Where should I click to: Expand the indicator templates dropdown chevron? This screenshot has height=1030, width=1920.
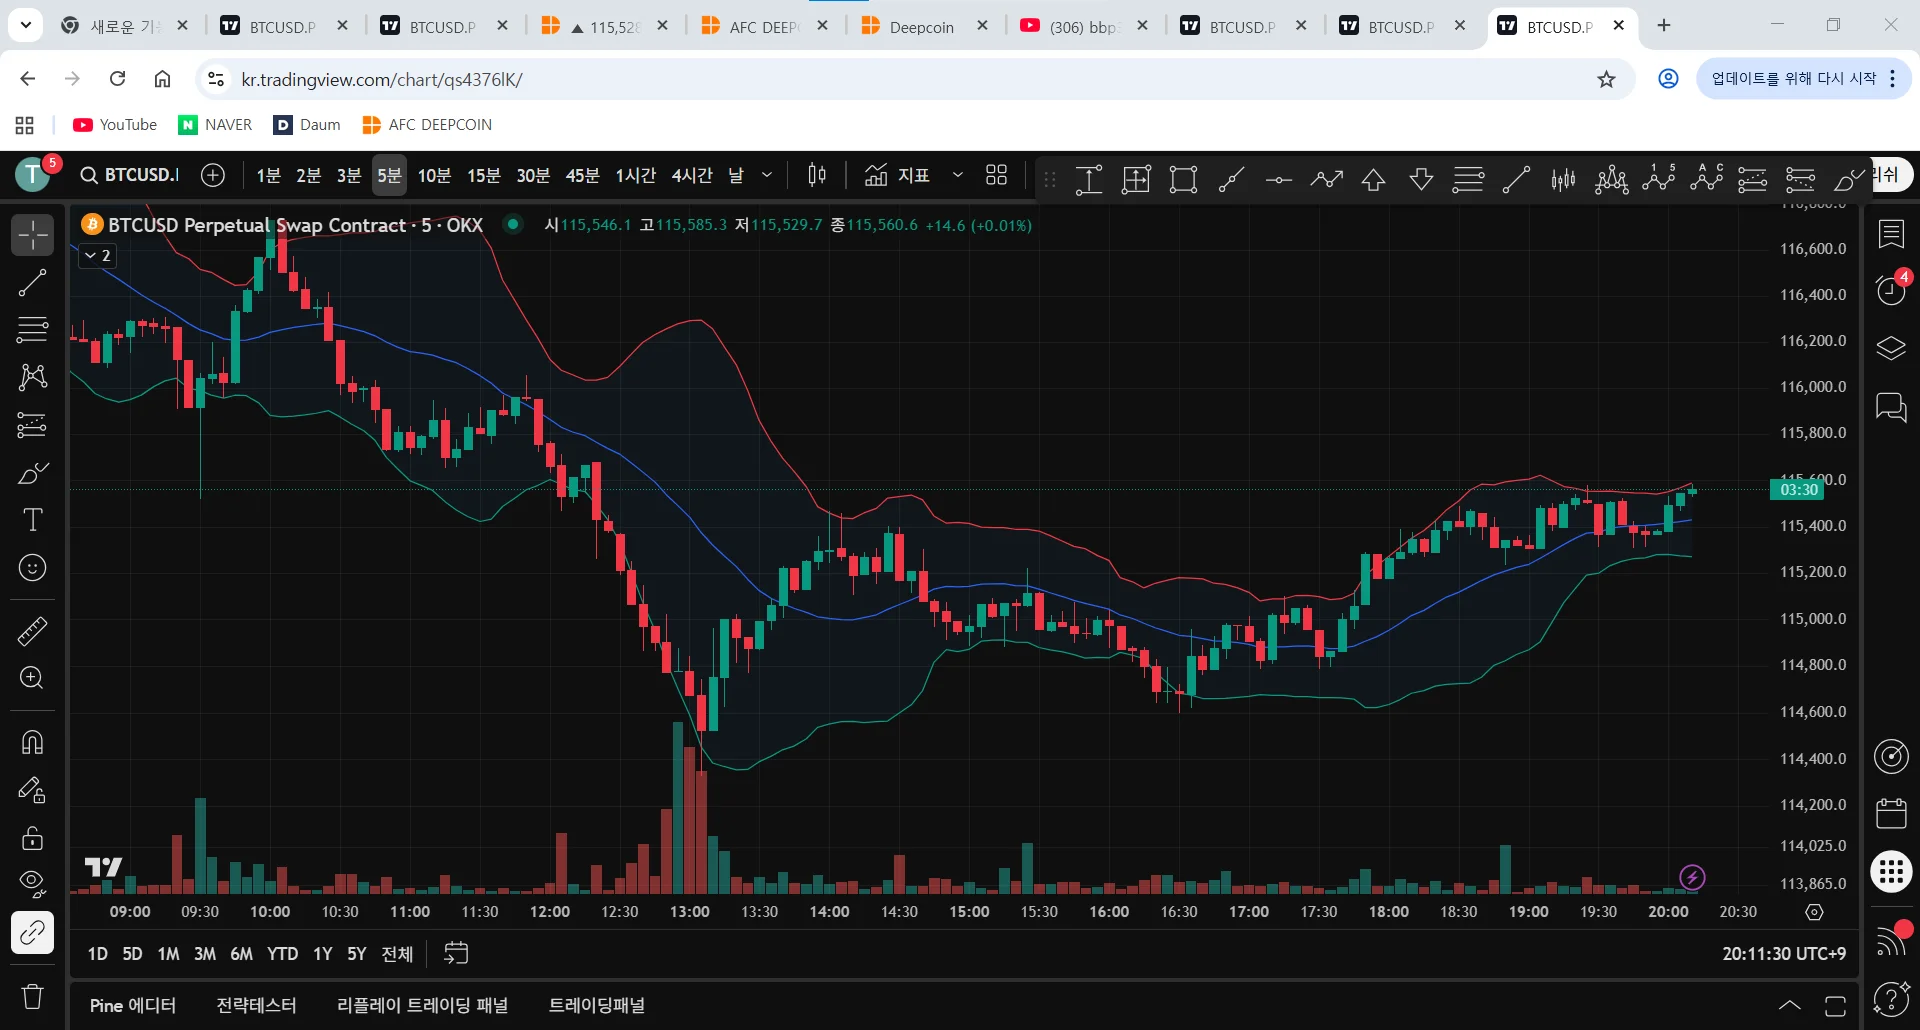click(x=957, y=175)
